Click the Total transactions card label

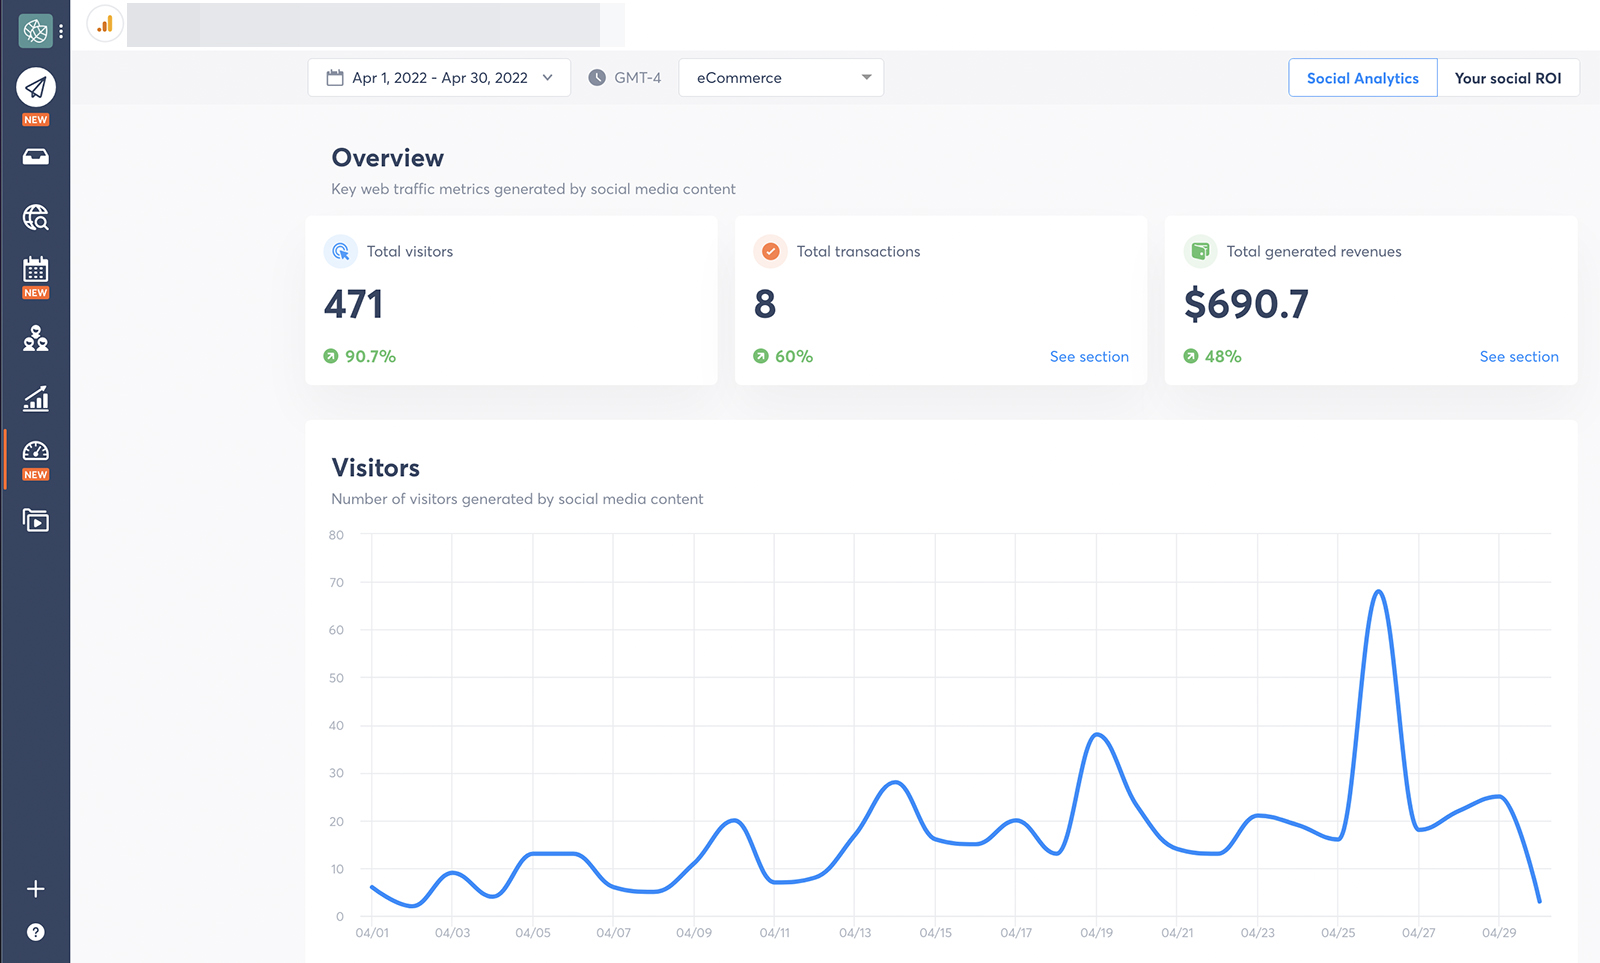point(858,251)
